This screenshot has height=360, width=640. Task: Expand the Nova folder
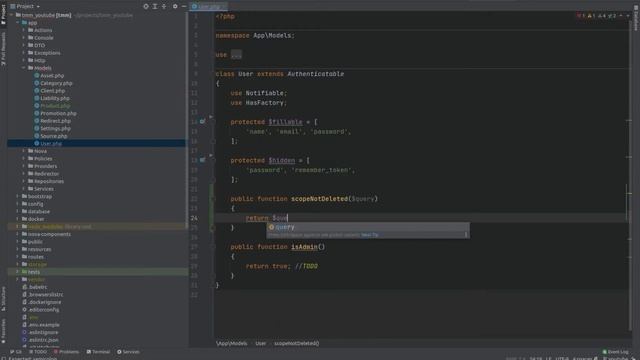pyautogui.click(x=24, y=151)
